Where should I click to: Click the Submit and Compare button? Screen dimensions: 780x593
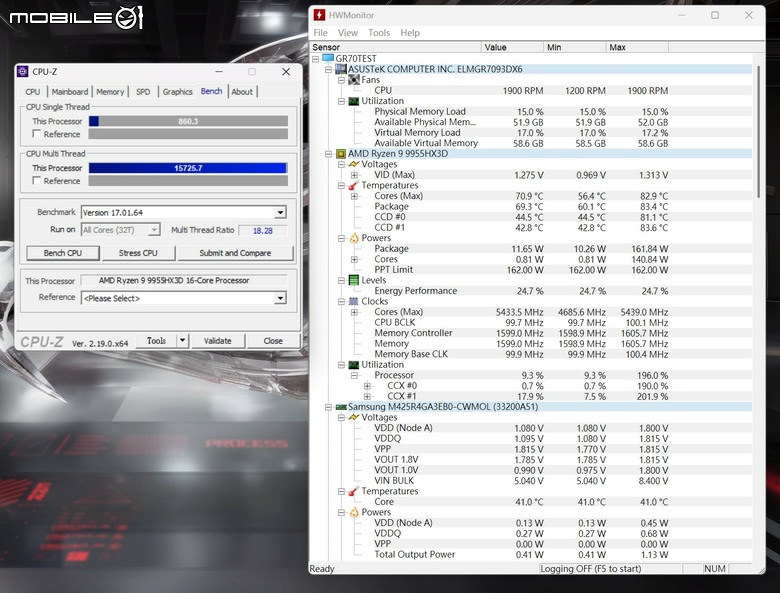tap(235, 253)
